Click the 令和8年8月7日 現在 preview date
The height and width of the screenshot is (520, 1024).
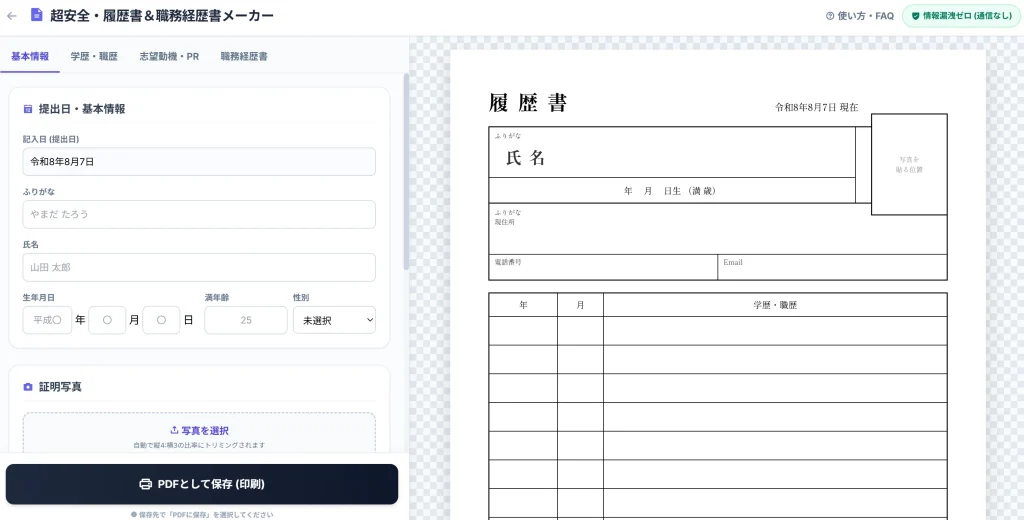pyautogui.click(x=816, y=107)
